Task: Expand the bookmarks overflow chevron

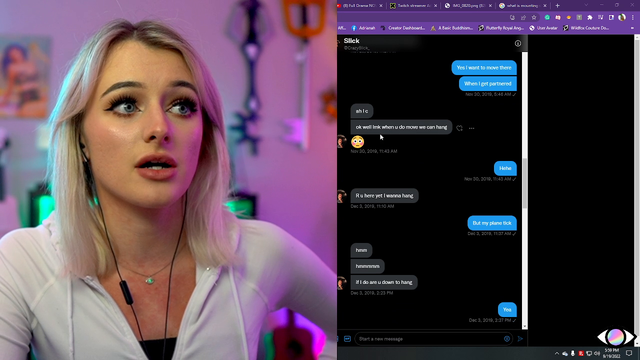Action: [x=632, y=28]
